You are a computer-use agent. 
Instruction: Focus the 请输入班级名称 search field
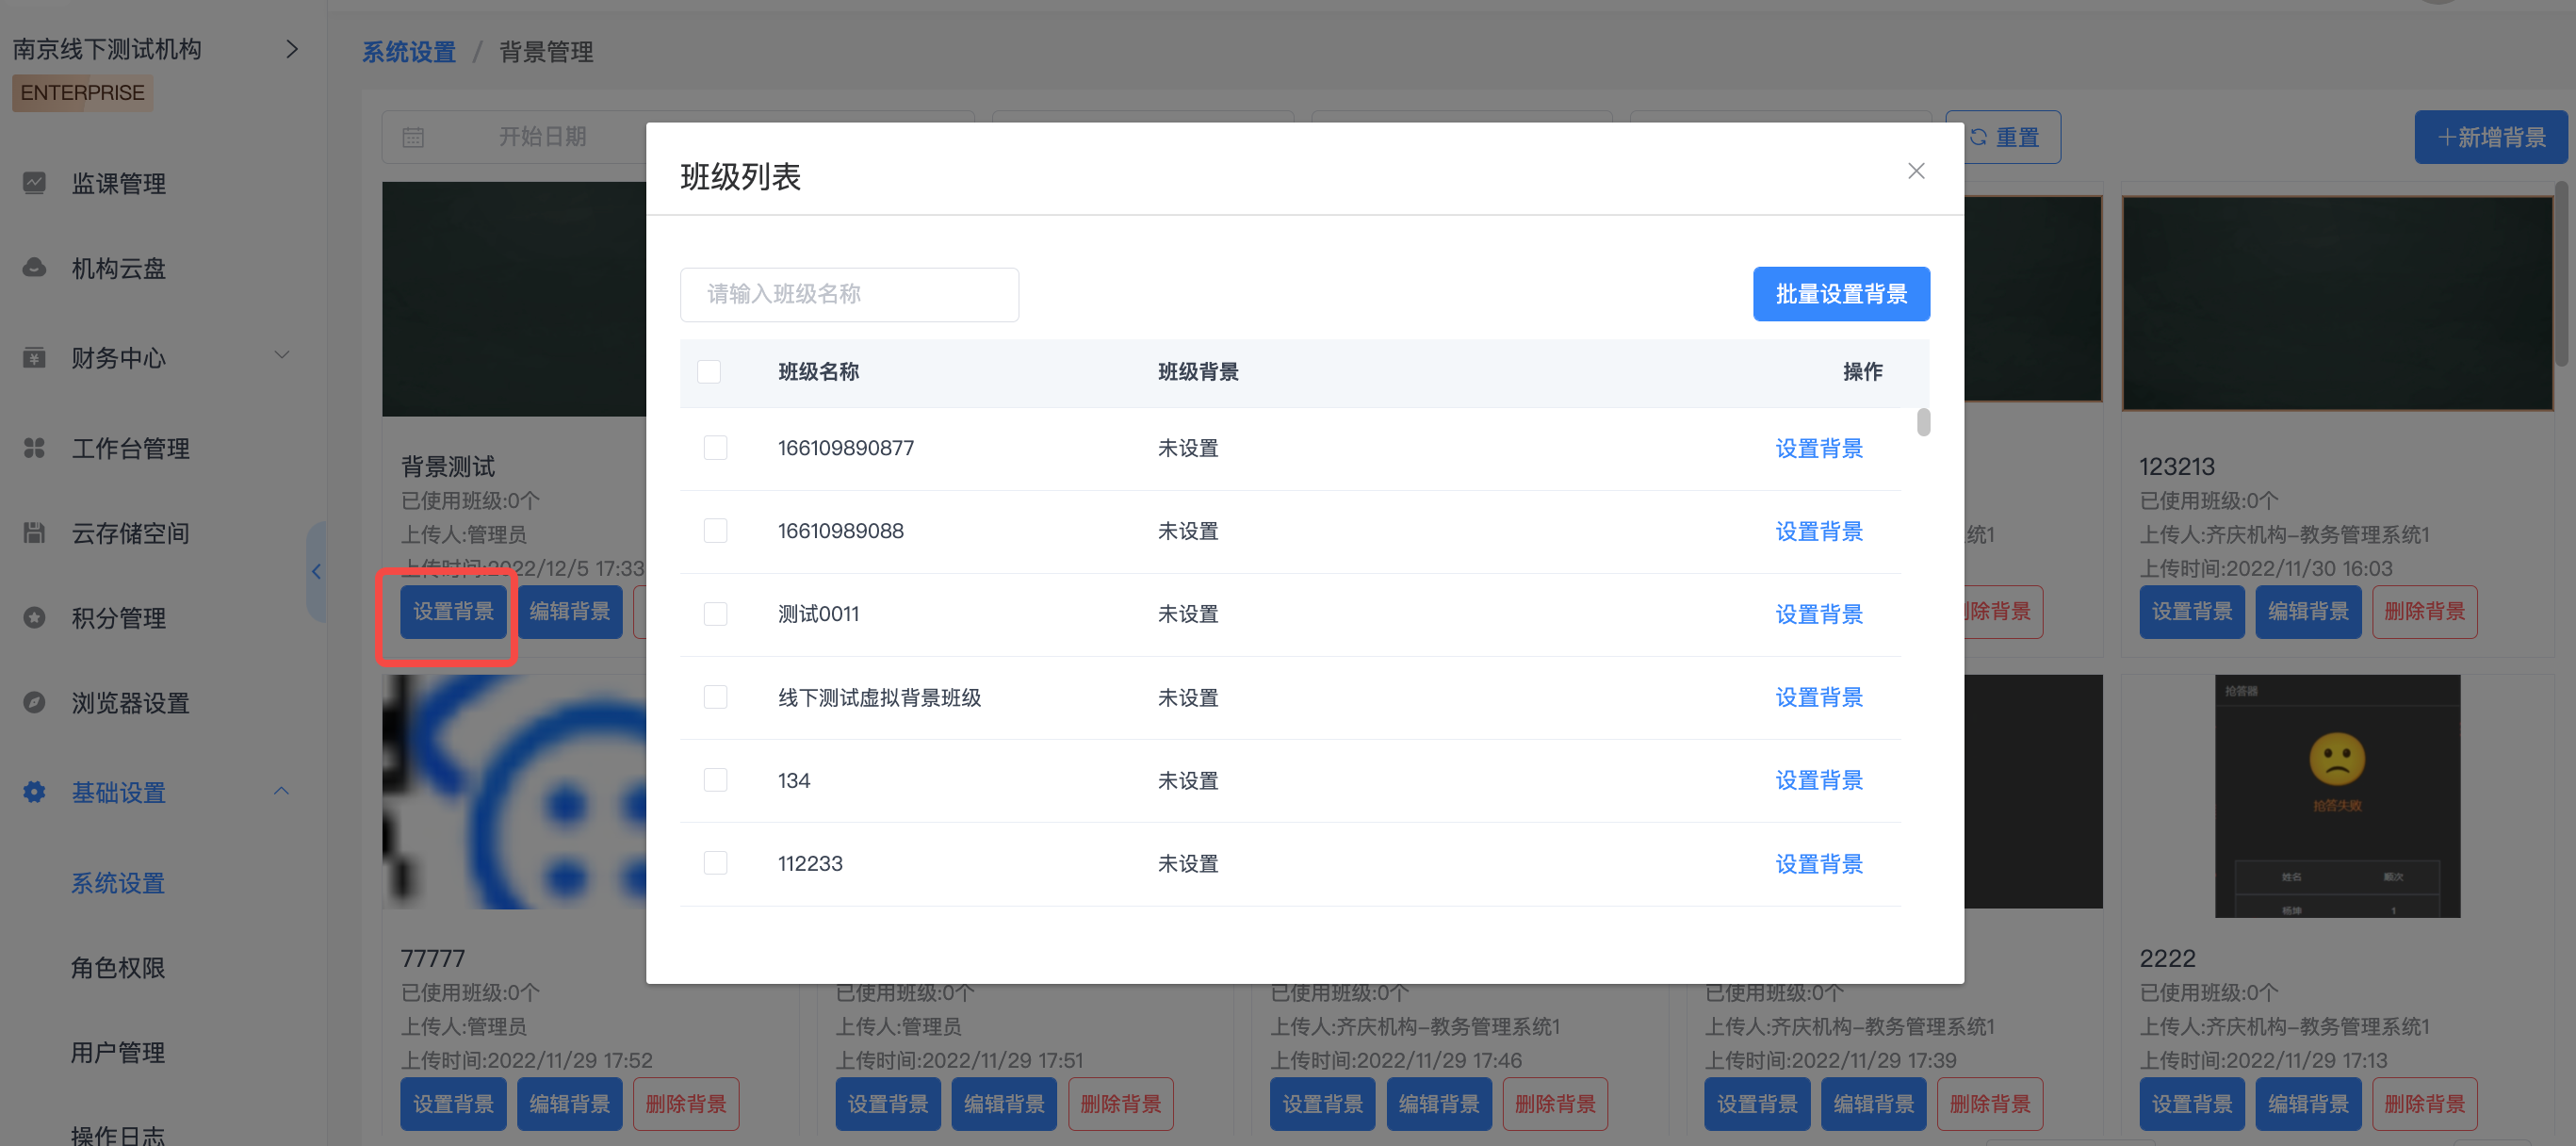[x=848, y=294]
